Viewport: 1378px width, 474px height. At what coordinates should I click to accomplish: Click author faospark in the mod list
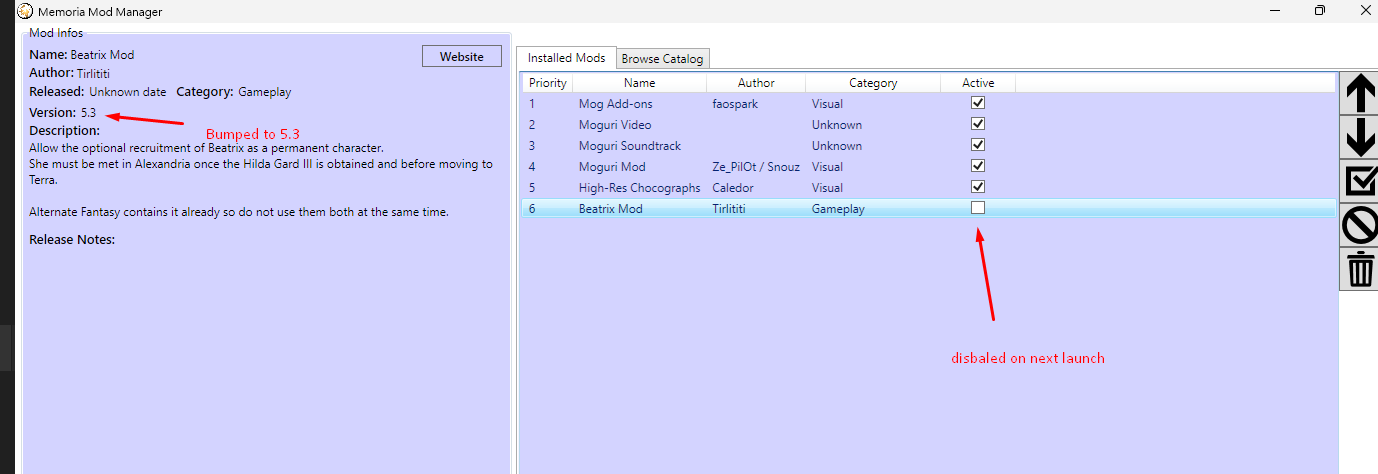tap(735, 104)
